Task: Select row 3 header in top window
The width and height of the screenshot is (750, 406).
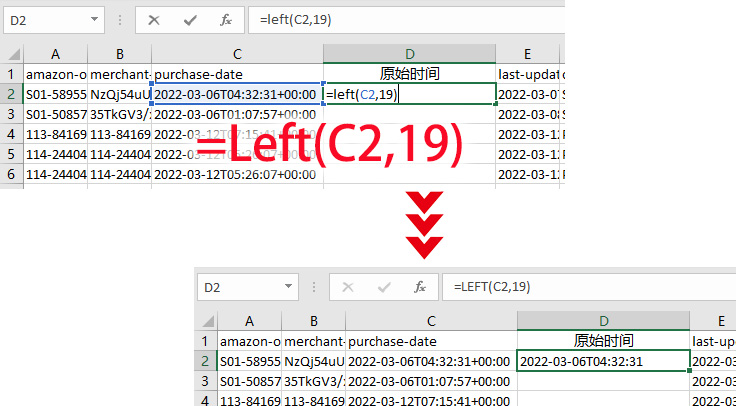Action: [x=11, y=114]
